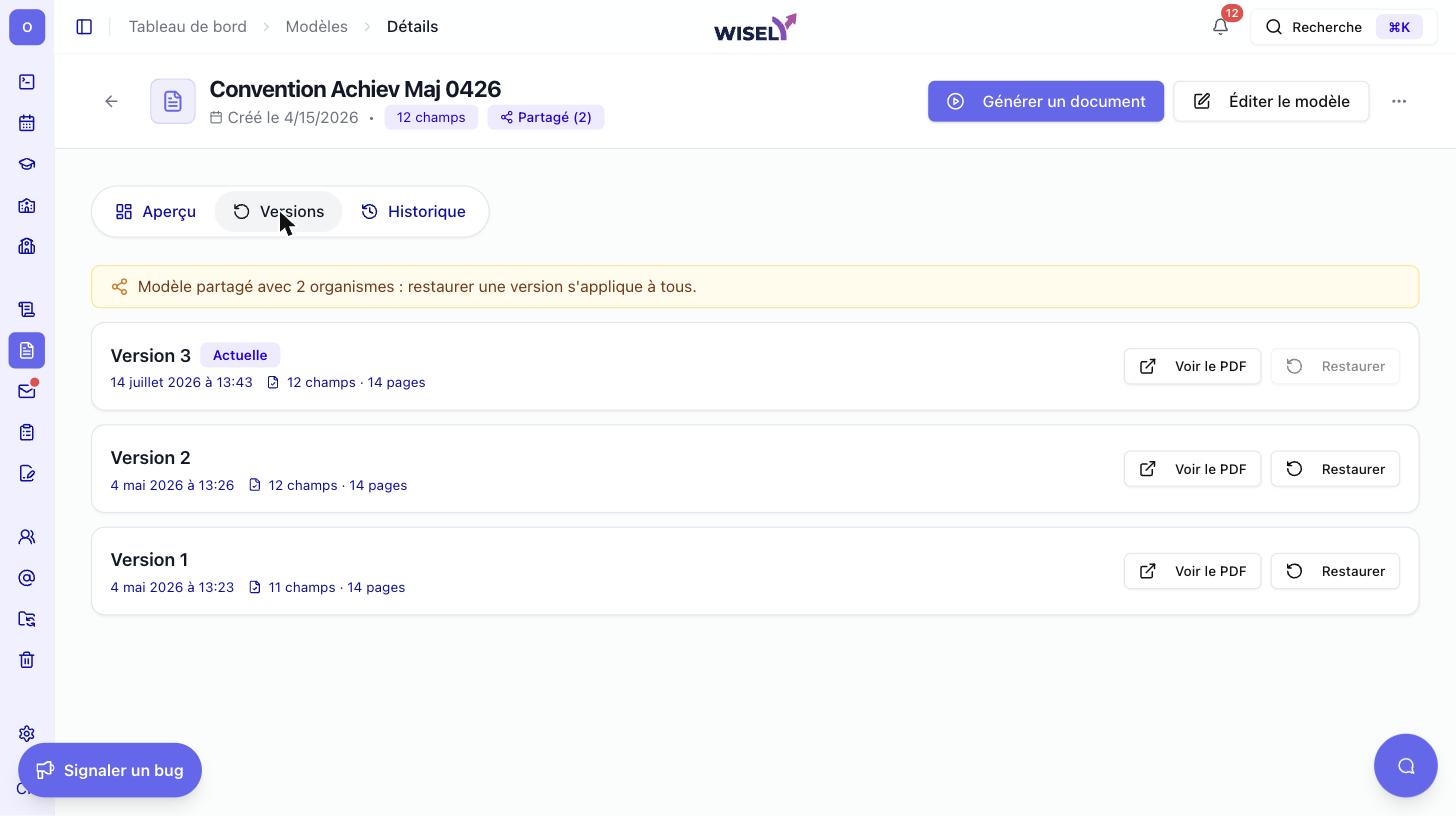Viewport: 1456px width, 816px height.
Task: Click the 12 champs header badge
Action: pos(431,117)
